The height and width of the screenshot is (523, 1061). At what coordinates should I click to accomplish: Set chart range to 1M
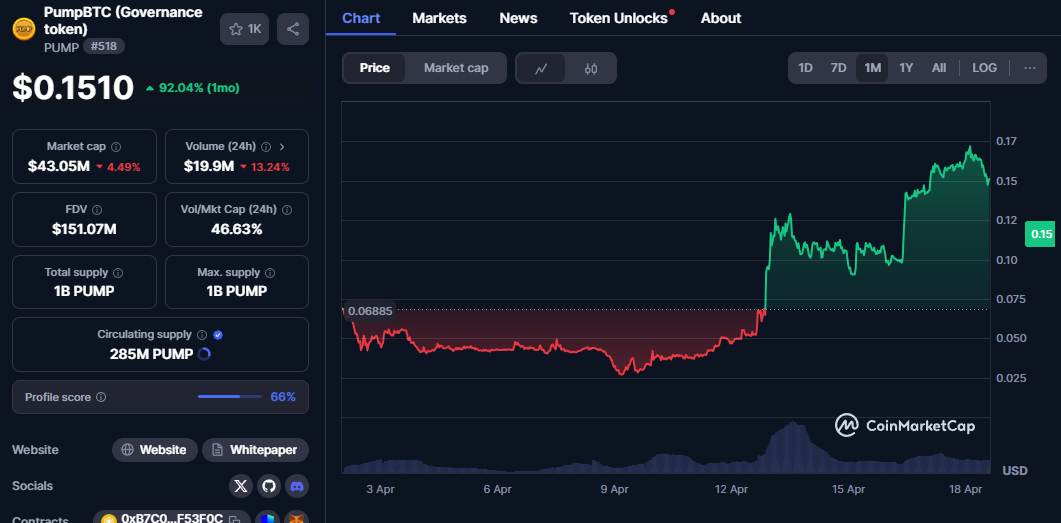[x=872, y=68]
